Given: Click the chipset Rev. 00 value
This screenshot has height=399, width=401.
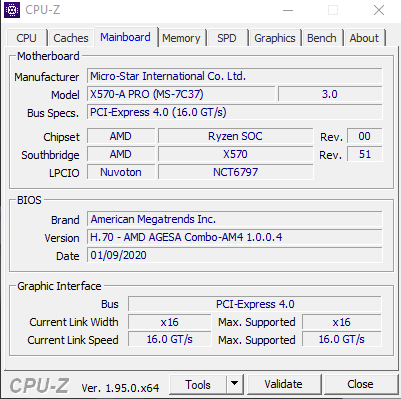Looking at the screenshot, I should [x=365, y=136].
